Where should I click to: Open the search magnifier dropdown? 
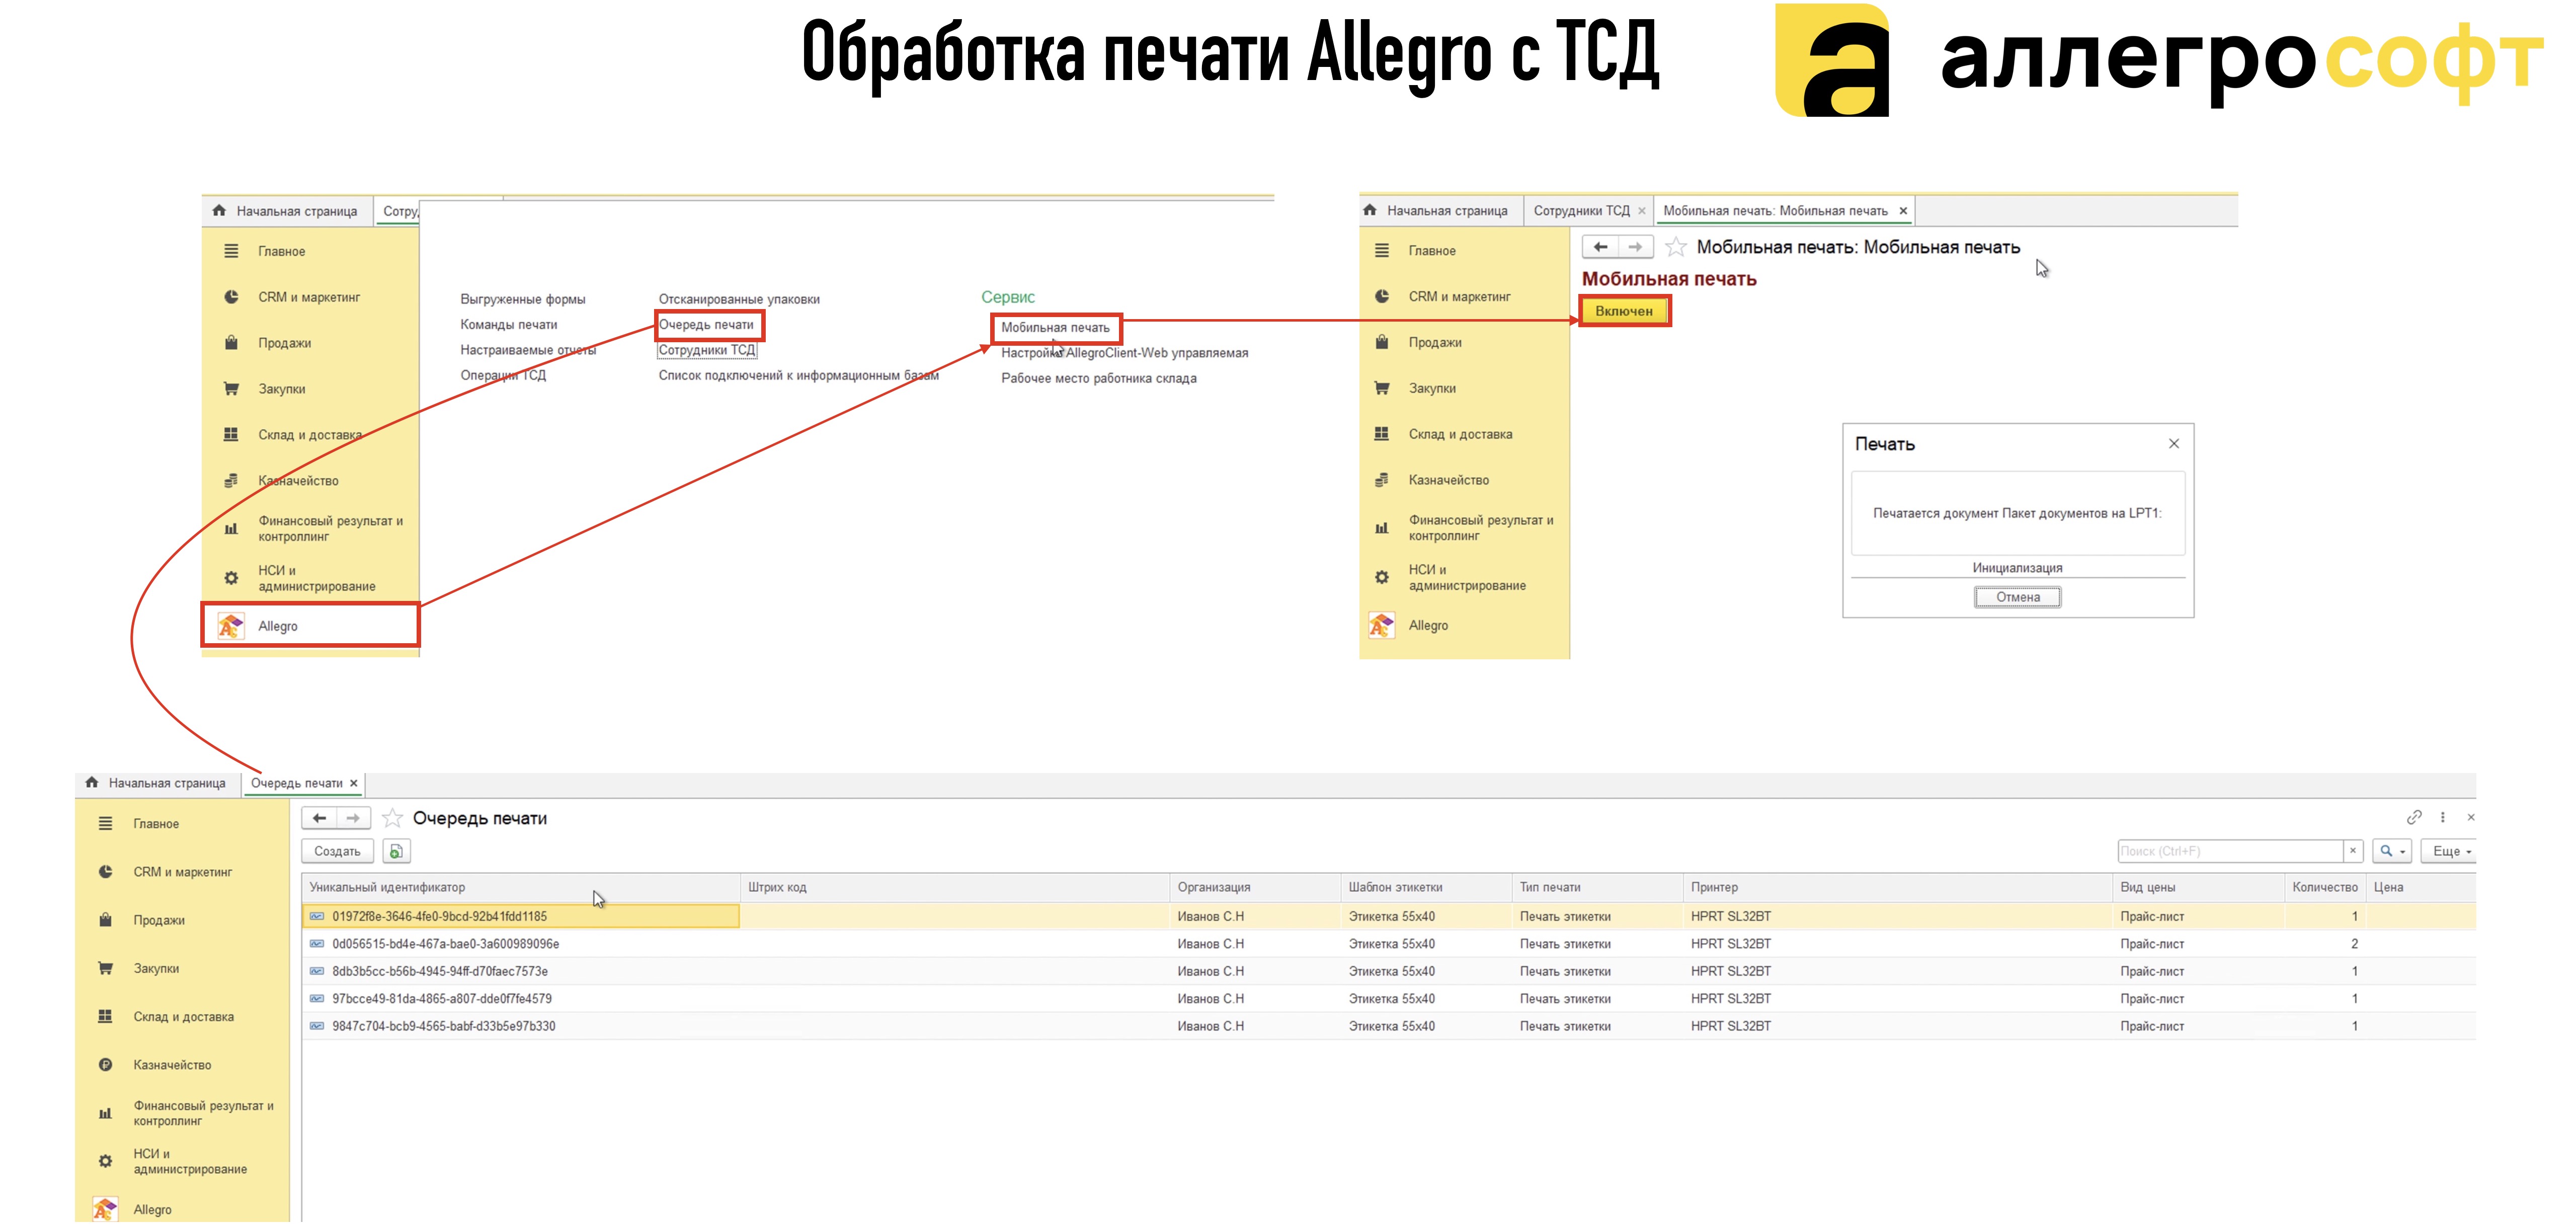pos(2392,851)
